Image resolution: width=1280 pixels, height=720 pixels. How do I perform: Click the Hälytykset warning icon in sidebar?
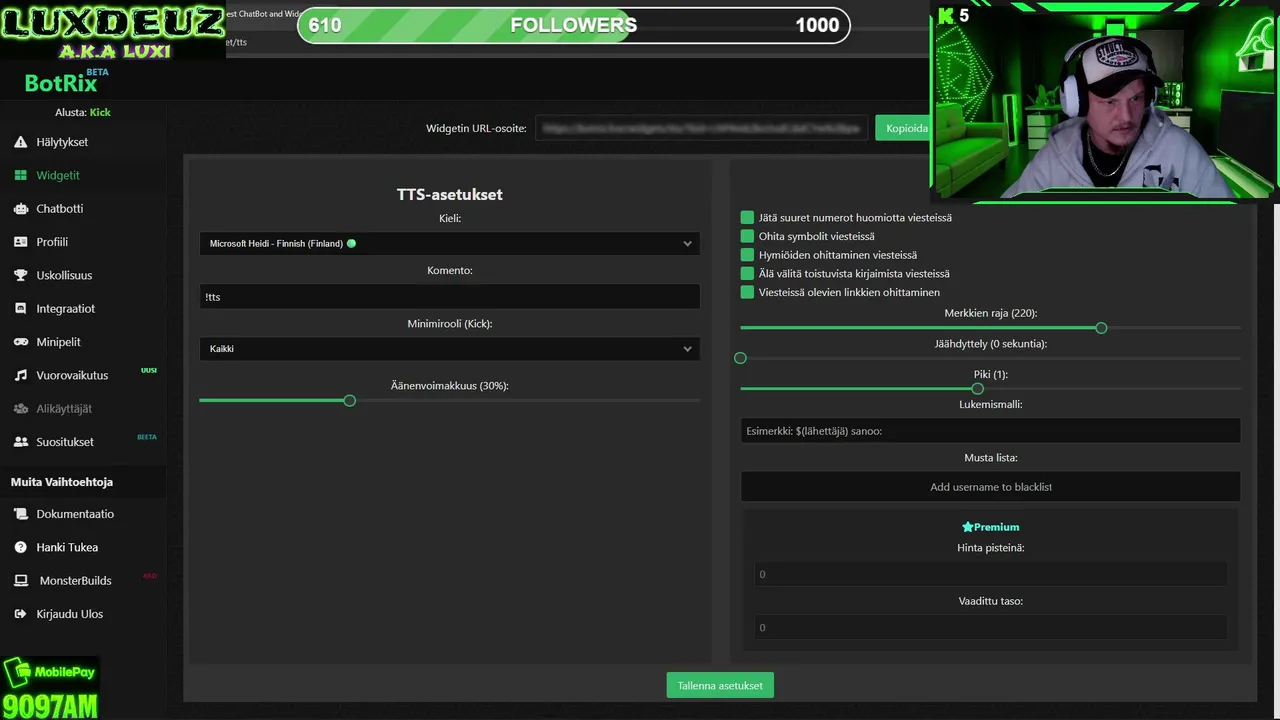click(20, 142)
